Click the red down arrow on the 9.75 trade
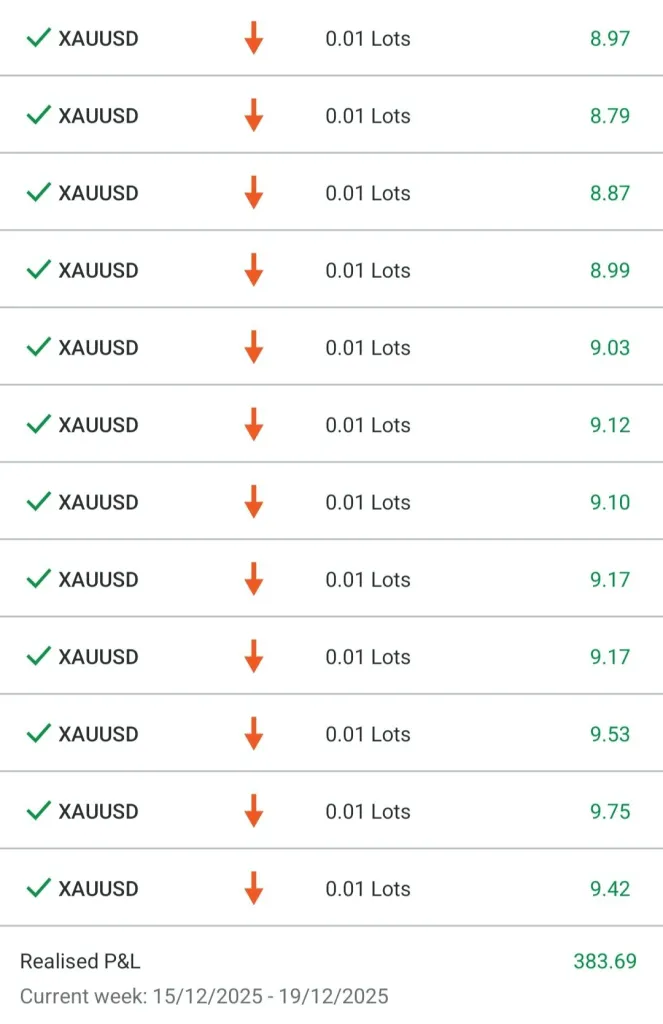663x1024 pixels. [x=254, y=811]
